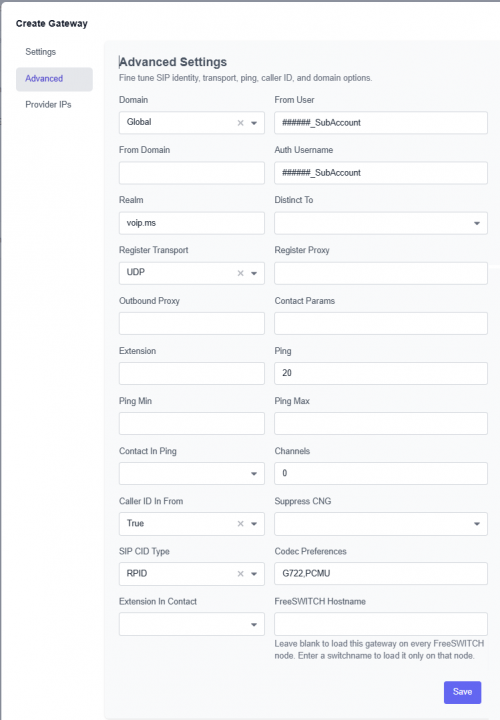
Task: Open the Distinct To dropdown
Action: pos(381,223)
